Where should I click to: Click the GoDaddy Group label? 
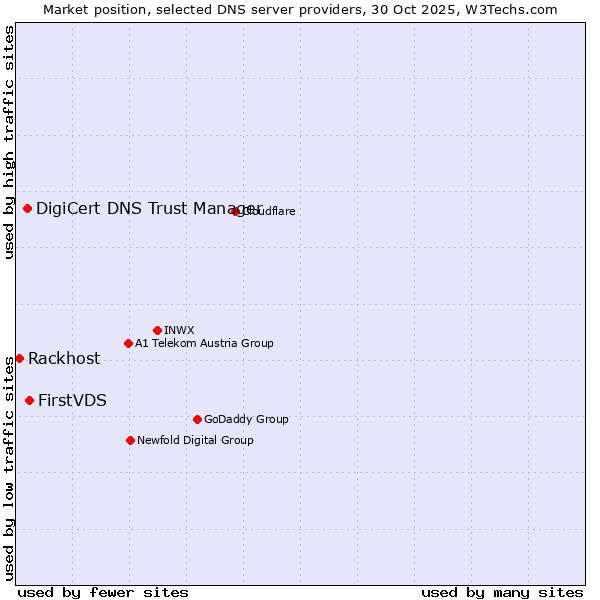coord(246,419)
